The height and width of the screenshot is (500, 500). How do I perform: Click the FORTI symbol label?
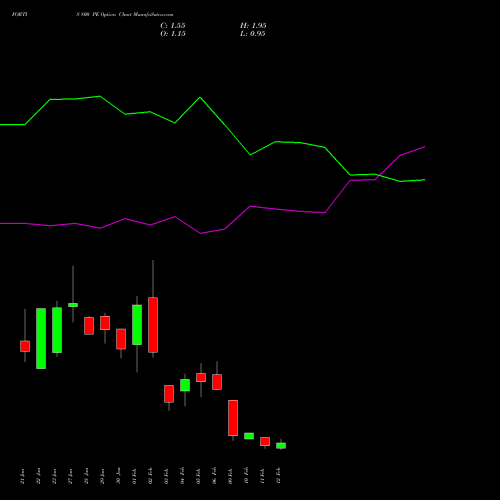19,14
